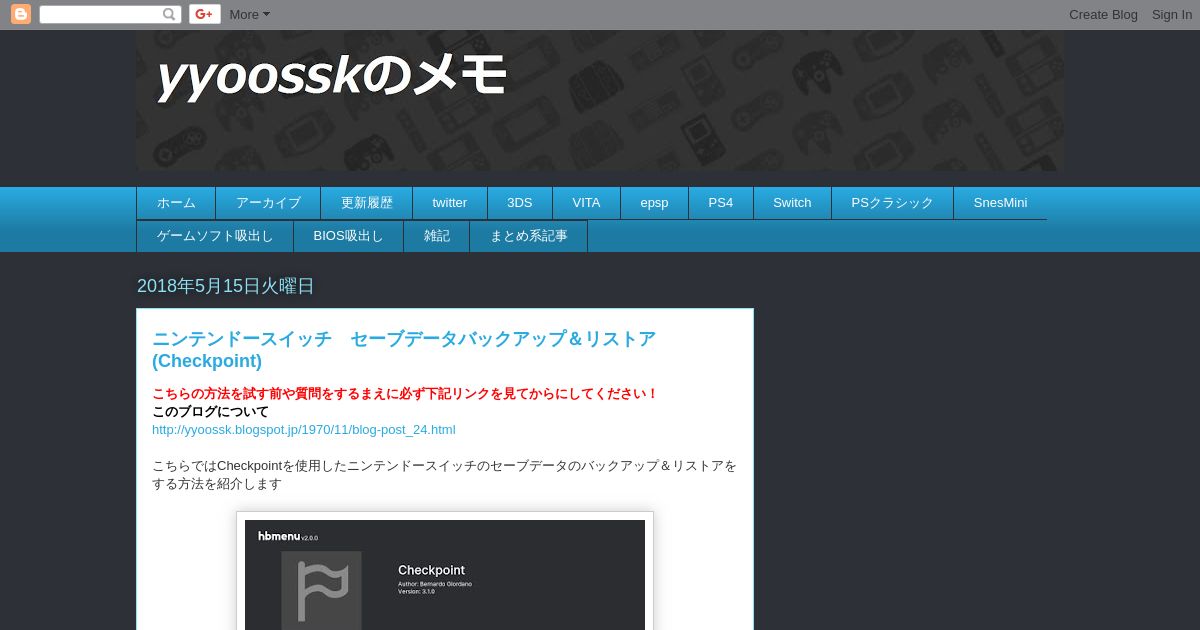Click the Sign In link
1200x630 pixels.
(1172, 14)
